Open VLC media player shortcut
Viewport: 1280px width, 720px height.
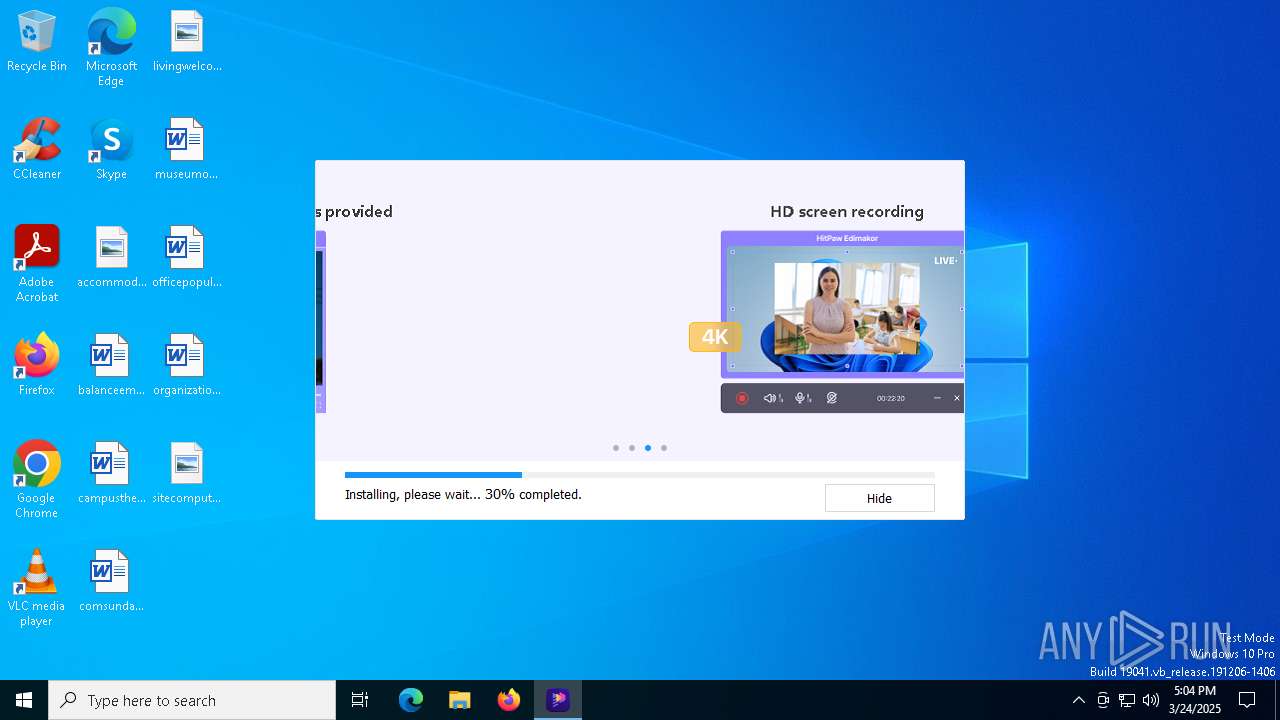point(37,588)
